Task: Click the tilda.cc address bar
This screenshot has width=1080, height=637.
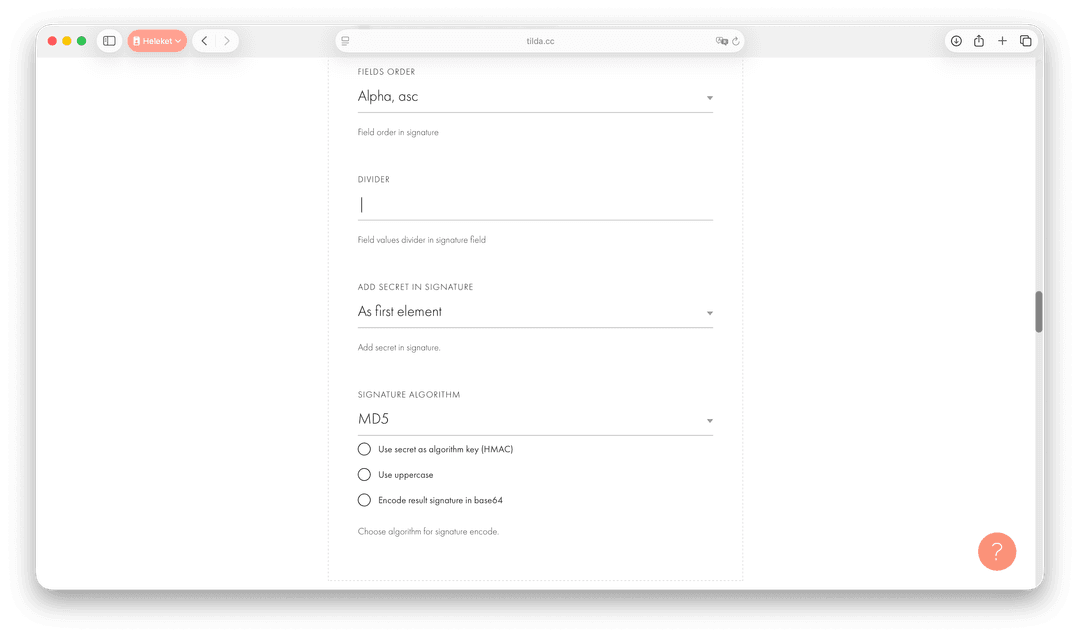Action: coord(540,41)
